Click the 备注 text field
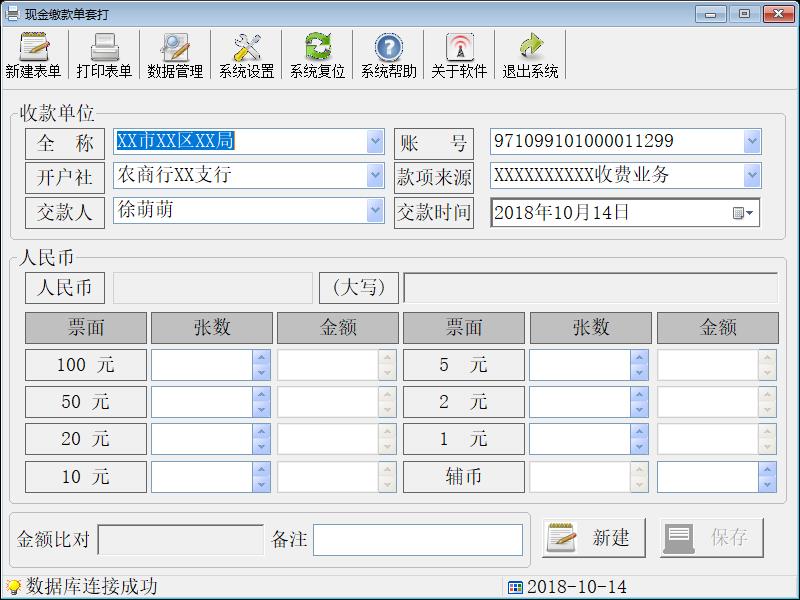The height and width of the screenshot is (600, 800). 418,539
